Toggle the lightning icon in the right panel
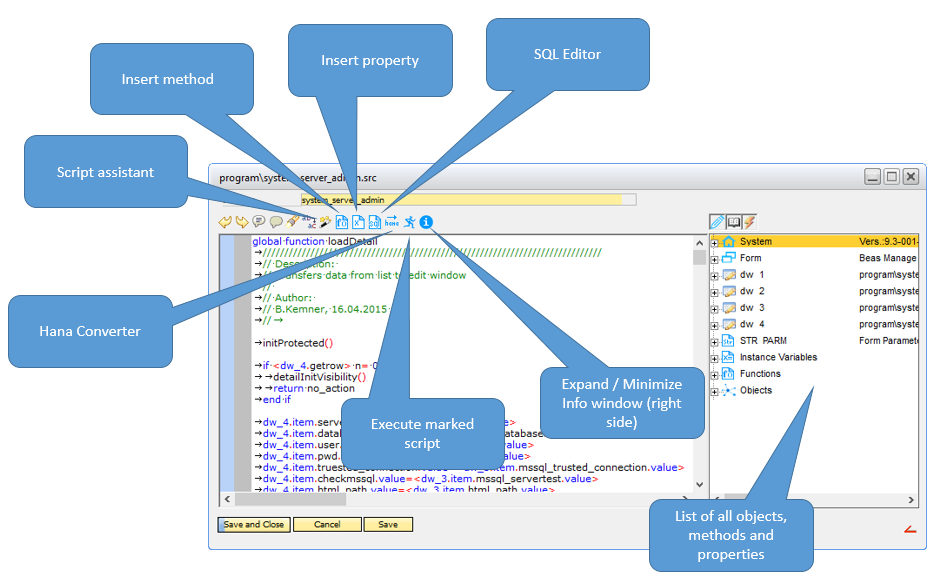Image resolution: width=940 pixels, height=577 pixels. 749,220
